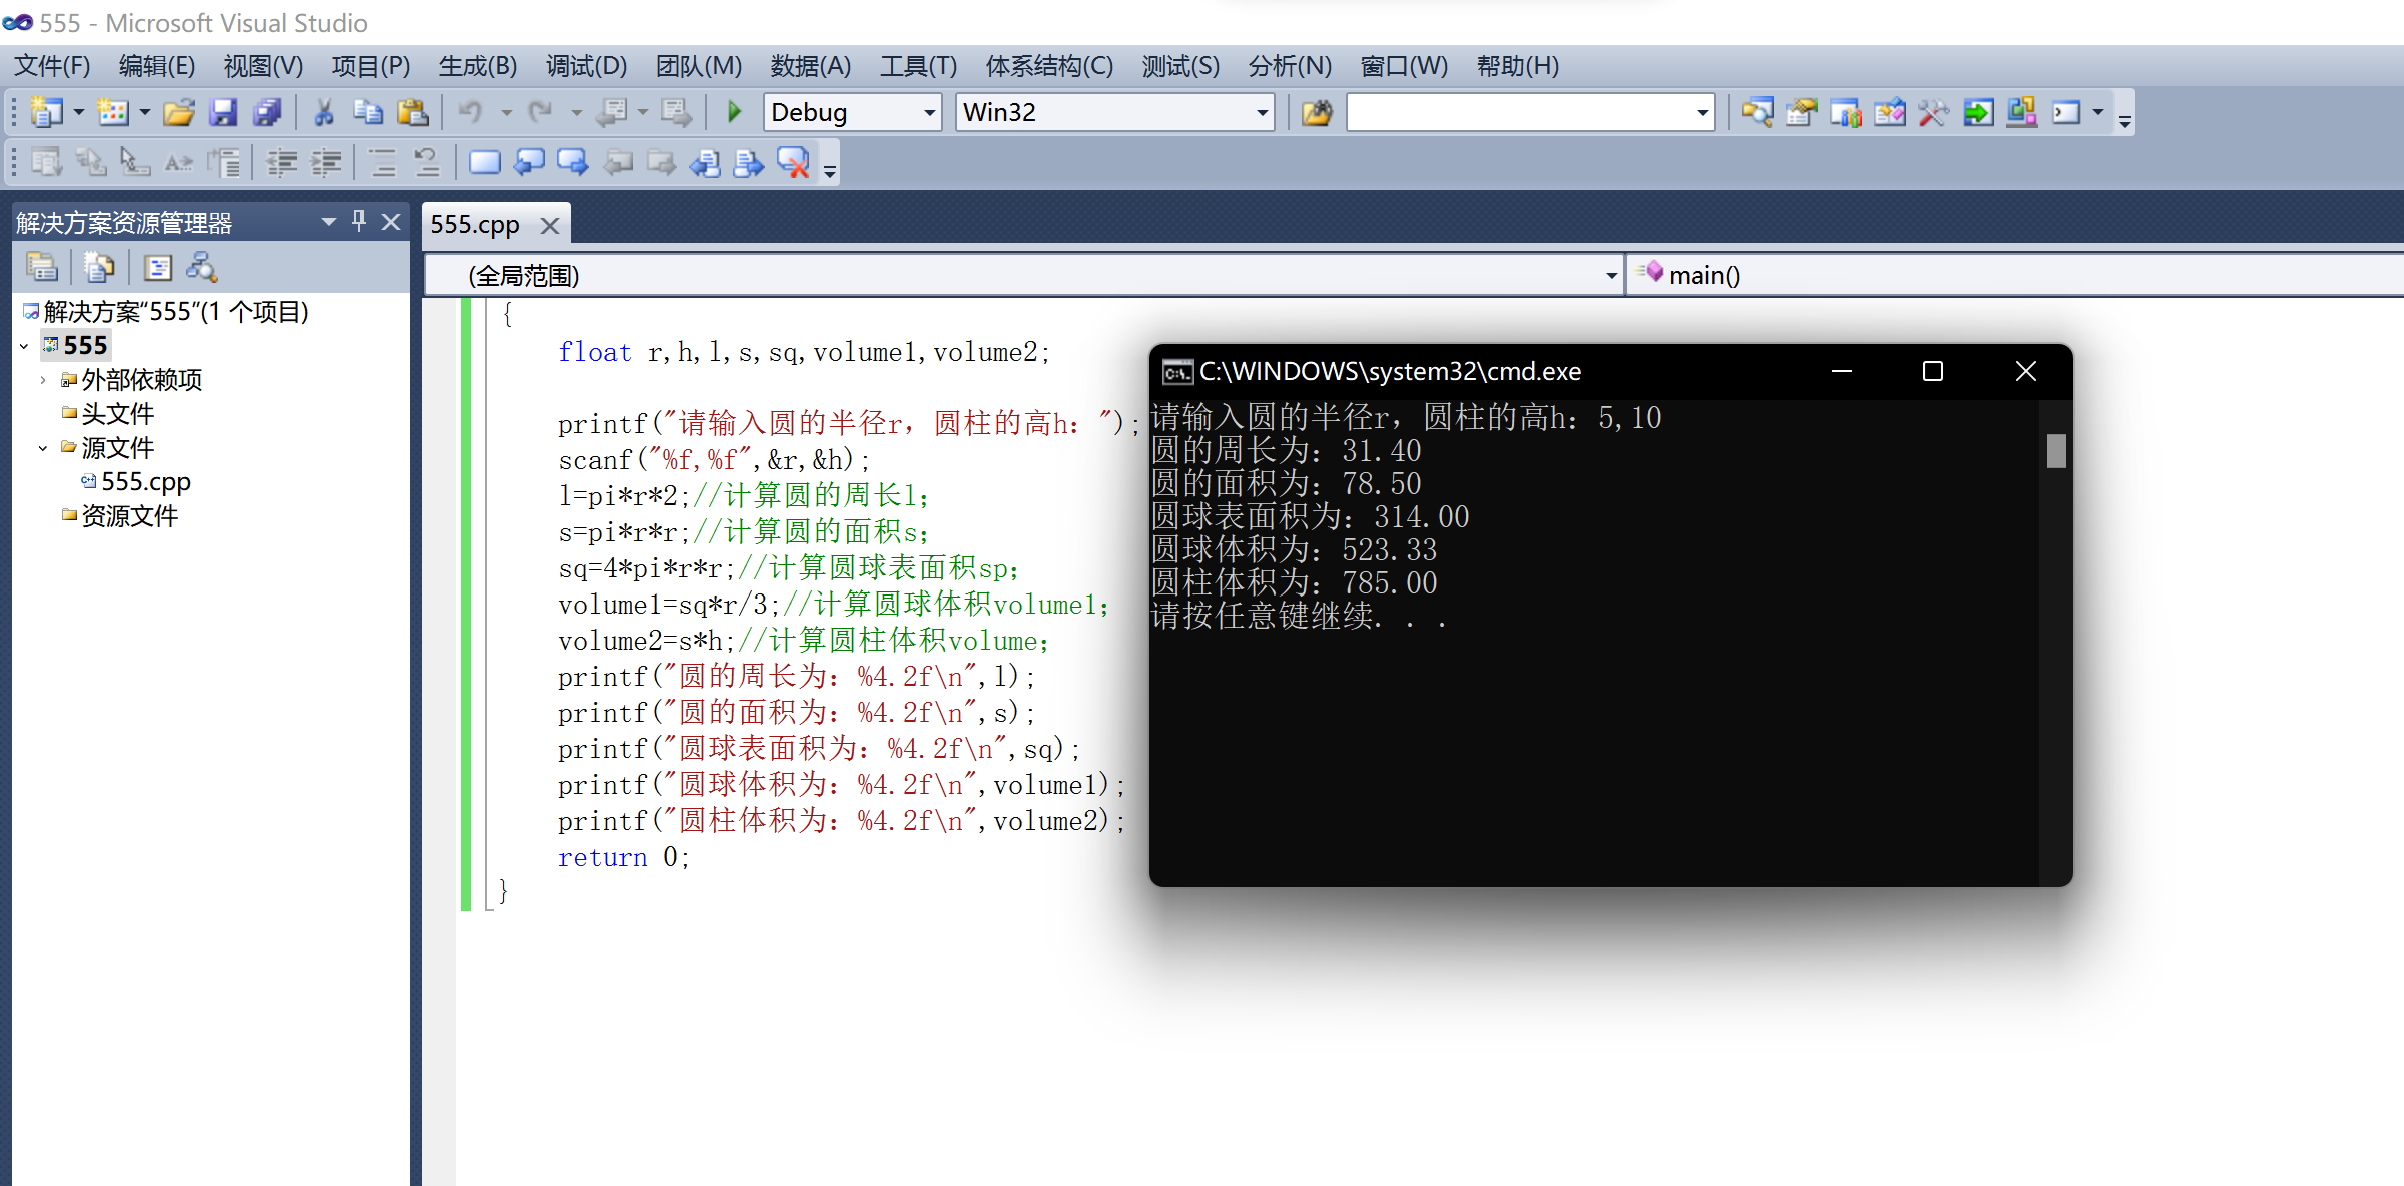The height and width of the screenshot is (1186, 2404).
Task: Cut selection using the scissors icon
Action: 323,112
